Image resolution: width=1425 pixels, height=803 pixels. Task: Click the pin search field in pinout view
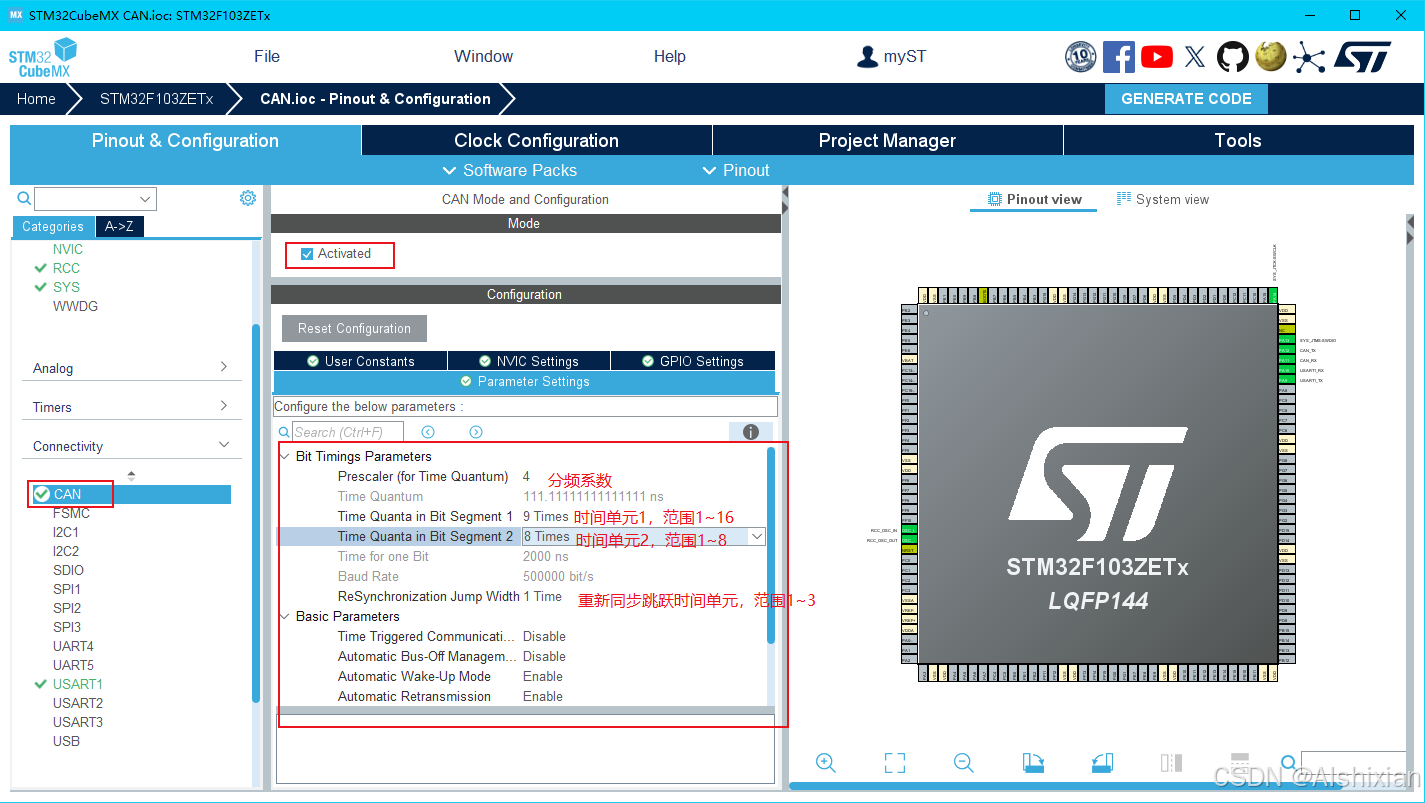pyautogui.click(x=1353, y=764)
